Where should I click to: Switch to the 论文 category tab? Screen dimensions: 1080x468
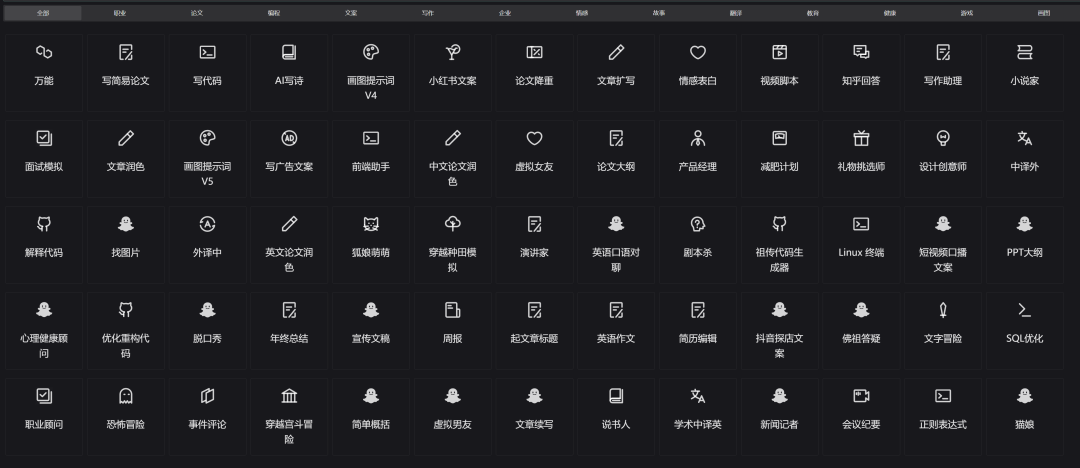196,14
